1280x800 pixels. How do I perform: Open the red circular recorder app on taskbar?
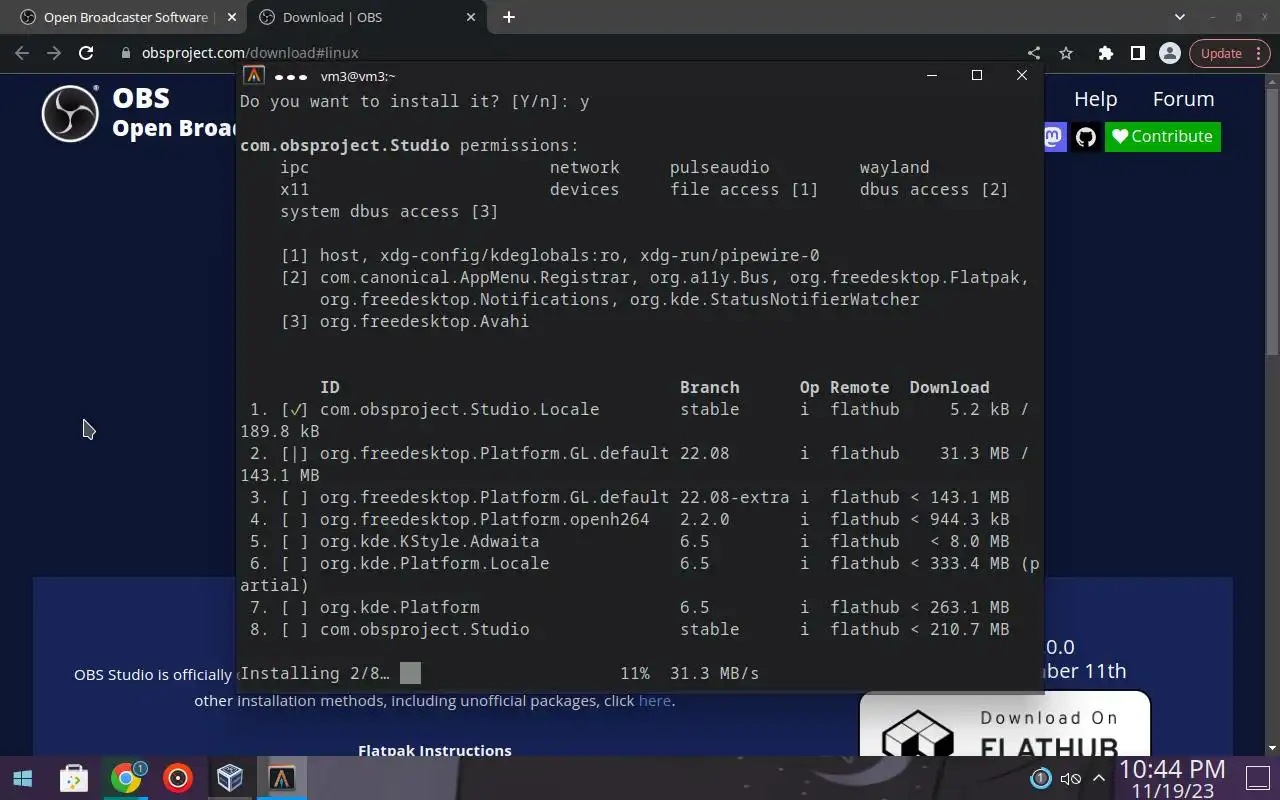pos(178,778)
